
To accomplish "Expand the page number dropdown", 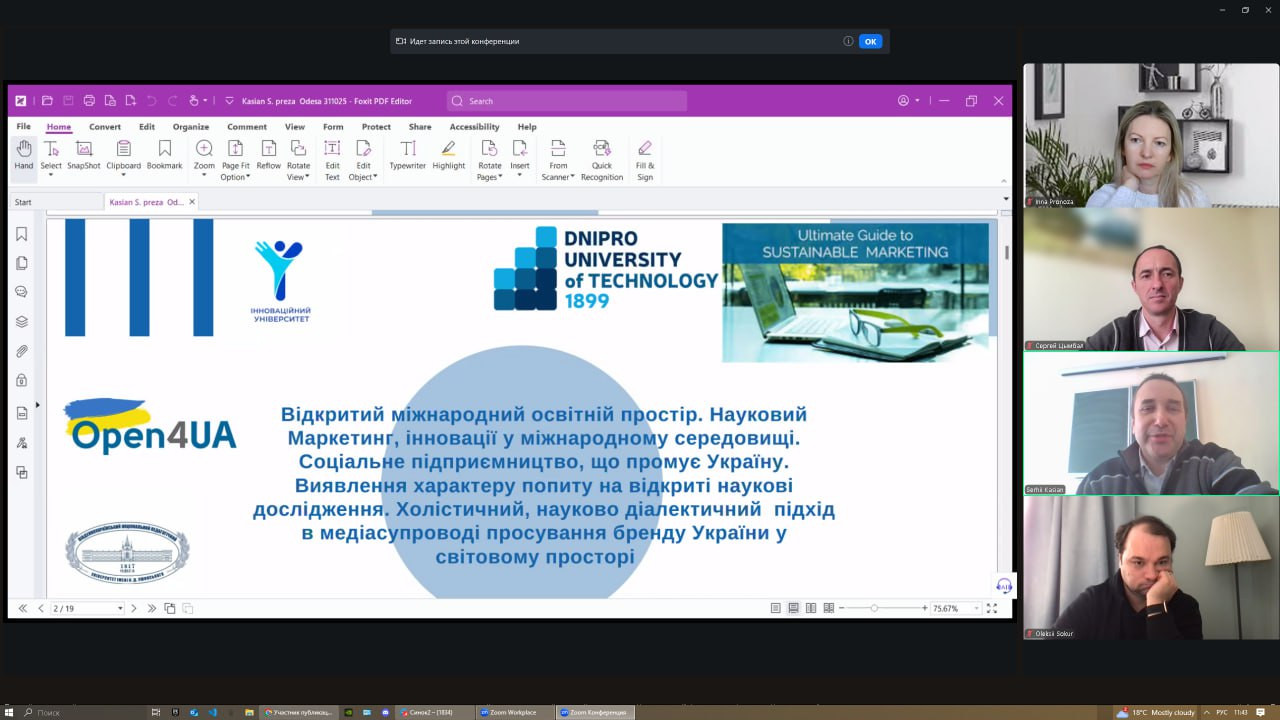I will 120,608.
